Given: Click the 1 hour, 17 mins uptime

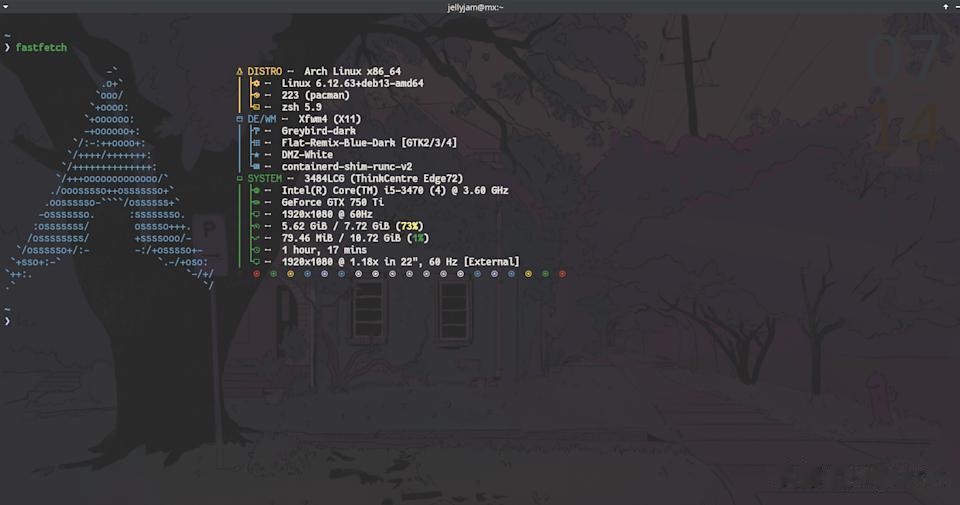Looking at the screenshot, I should (324, 250).
